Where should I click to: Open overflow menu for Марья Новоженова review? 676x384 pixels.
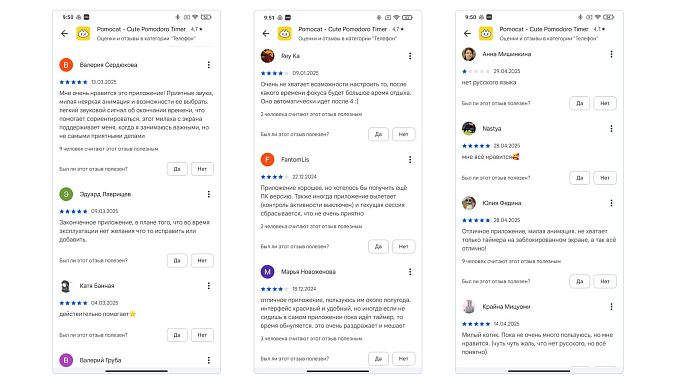(x=410, y=272)
